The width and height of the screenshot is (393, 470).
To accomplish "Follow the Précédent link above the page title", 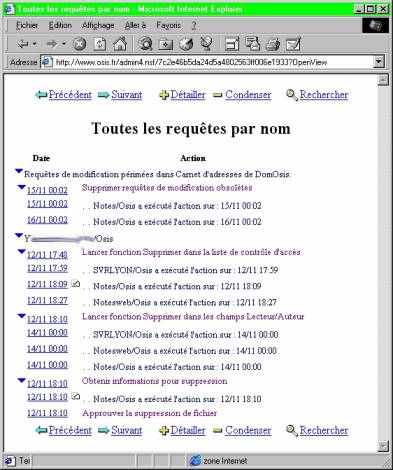I will [x=70, y=95].
